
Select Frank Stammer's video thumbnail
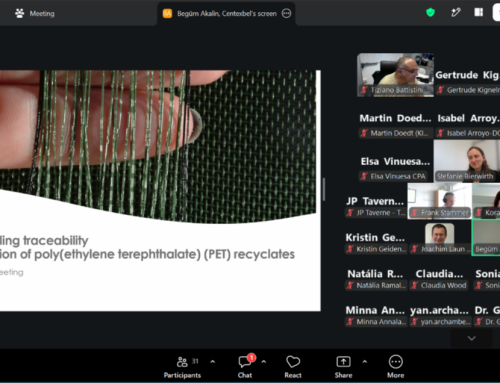pyautogui.click(x=440, y=201)
